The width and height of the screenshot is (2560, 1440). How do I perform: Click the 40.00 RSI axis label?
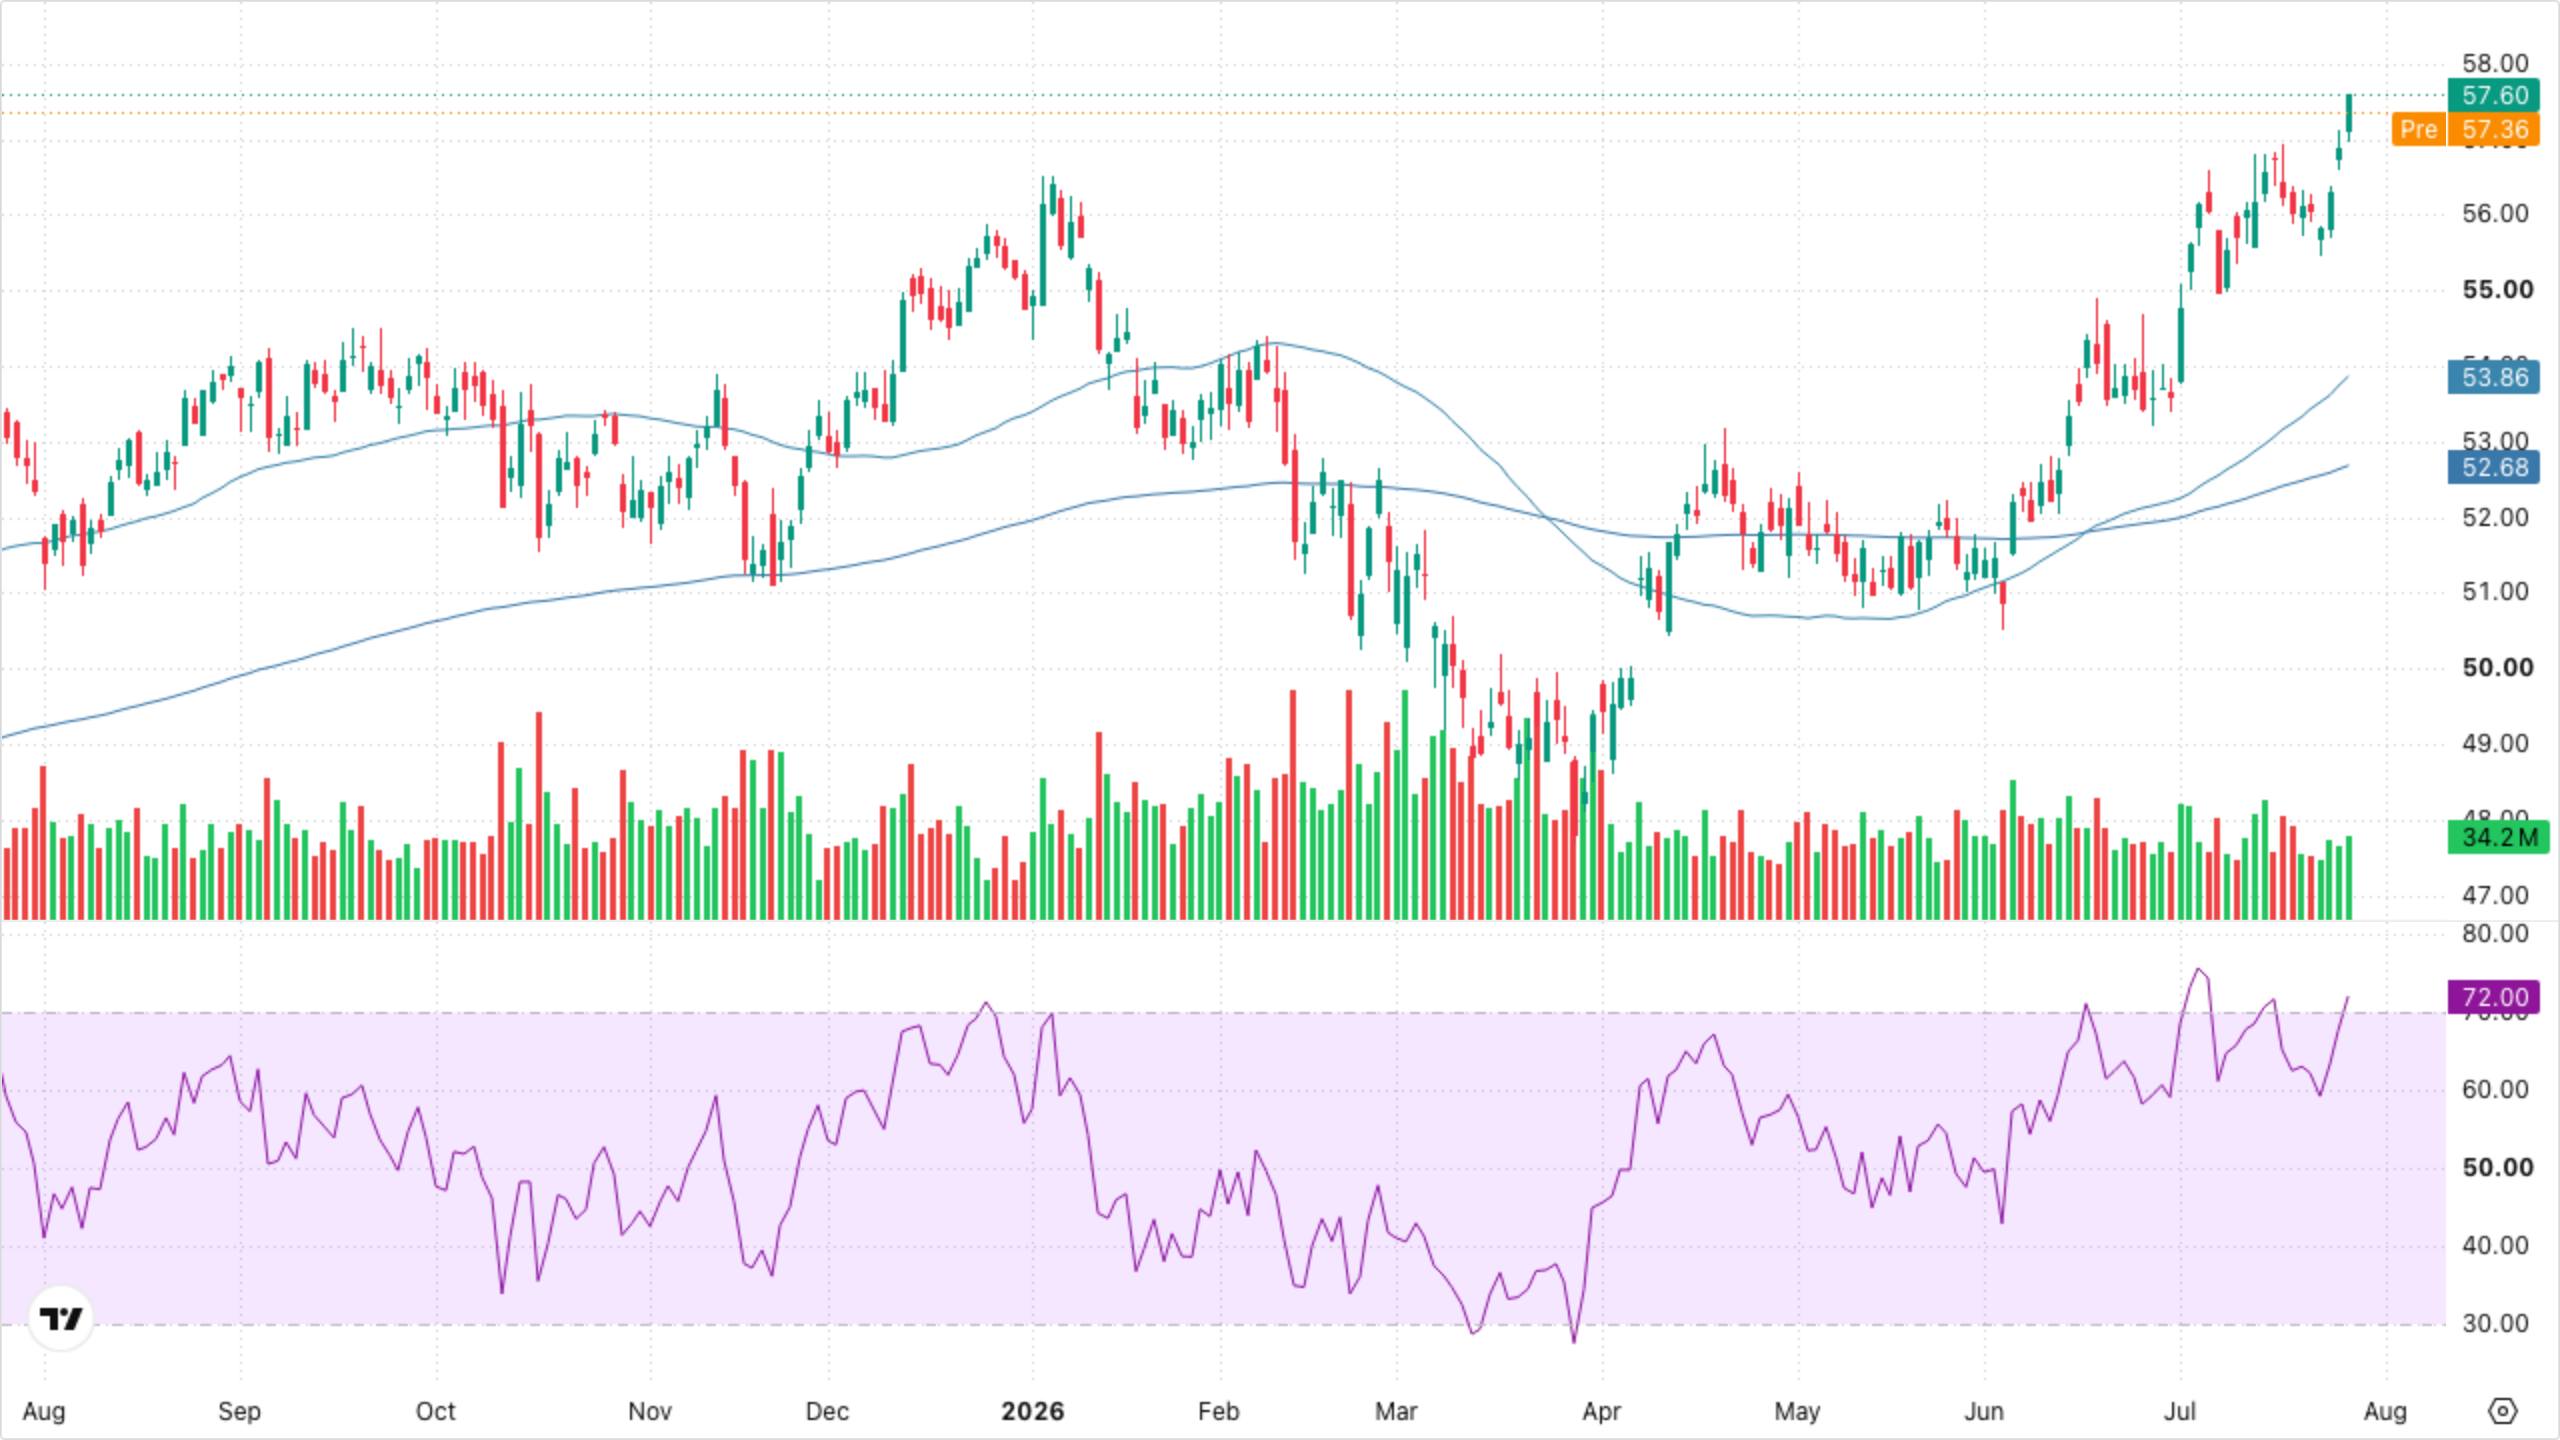[2495, 1245]
